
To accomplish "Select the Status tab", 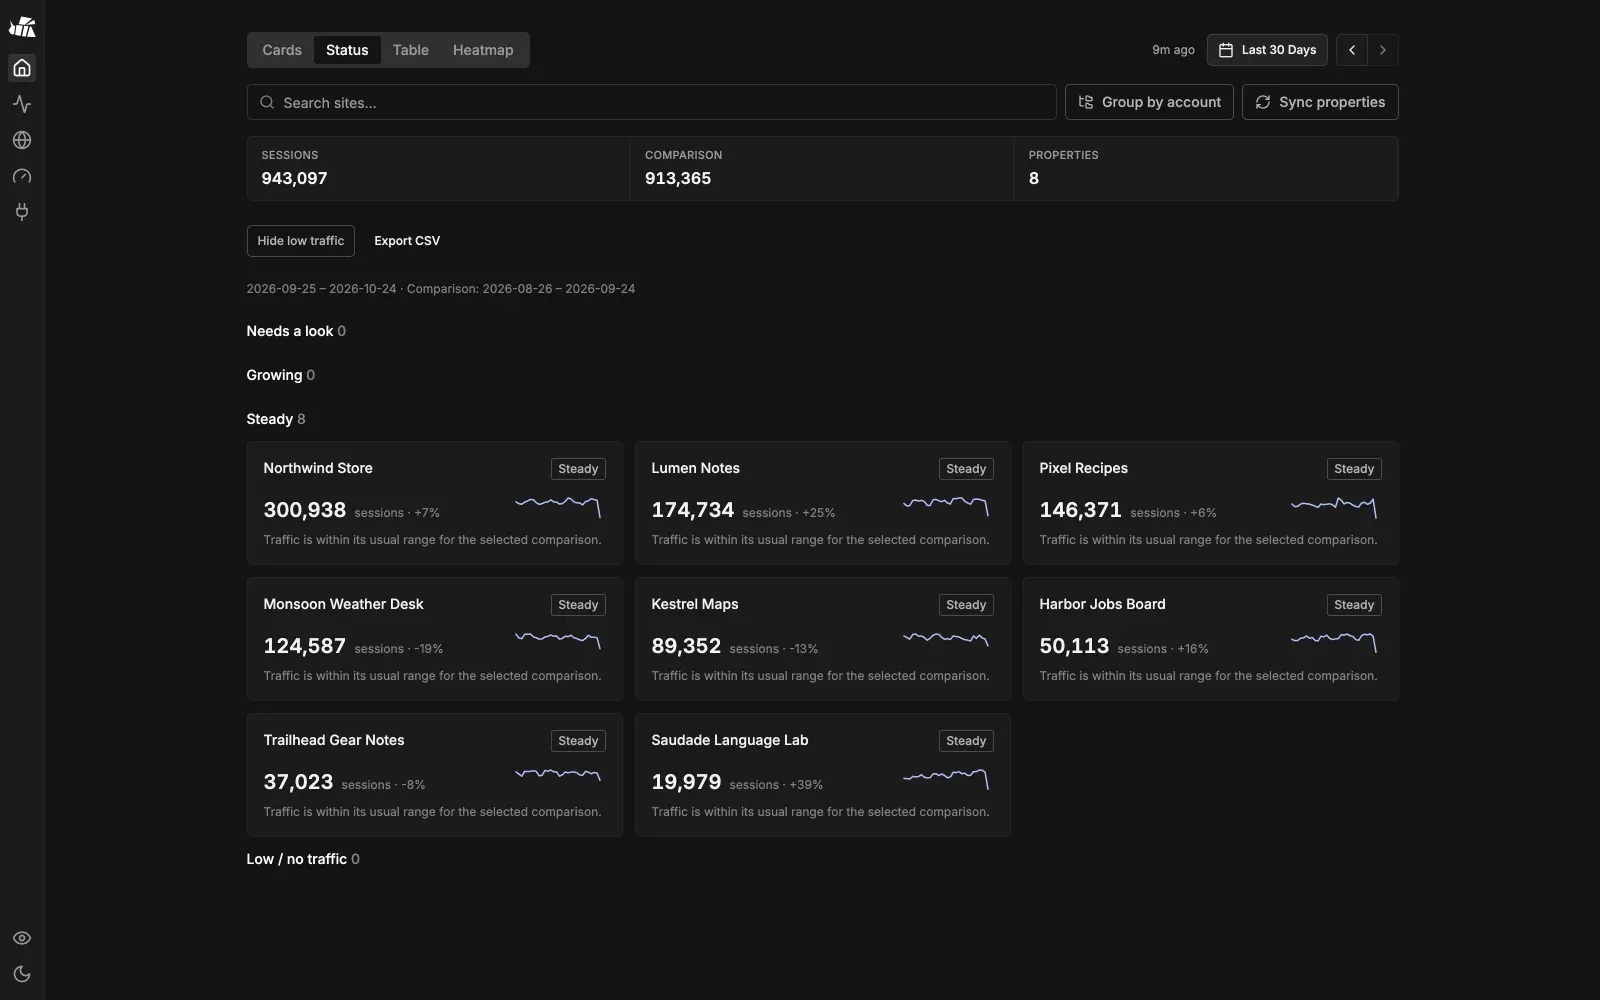I will point(347,50).
